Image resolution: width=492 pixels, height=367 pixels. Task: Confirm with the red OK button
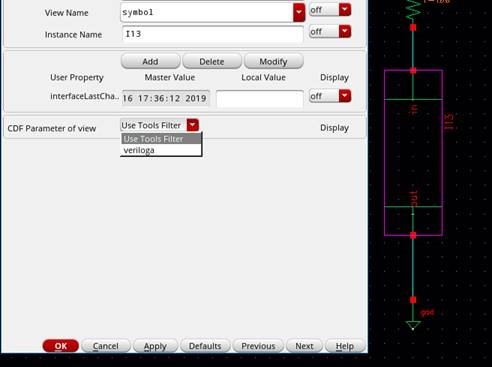click(61, 346)
